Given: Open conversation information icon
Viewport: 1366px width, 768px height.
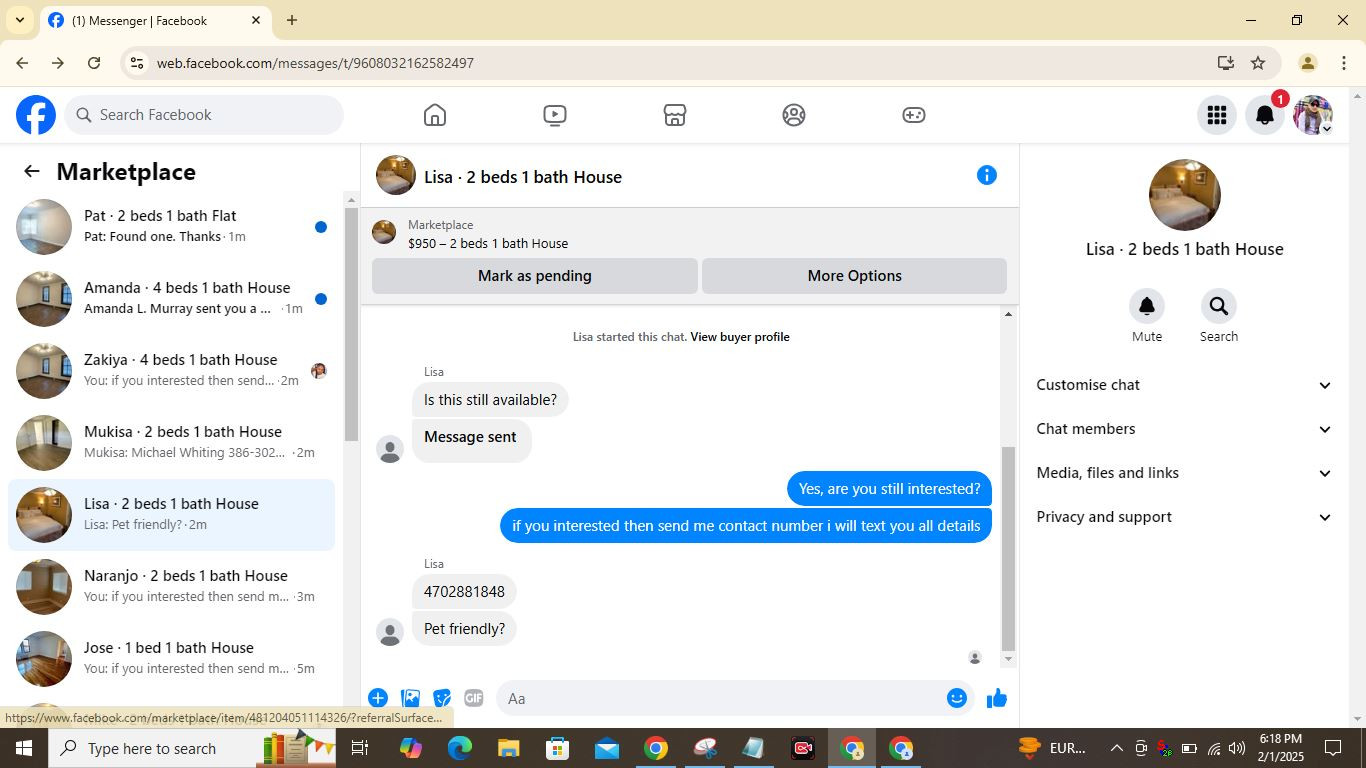Looking at the screenshot, I should [x=987, y=175].
